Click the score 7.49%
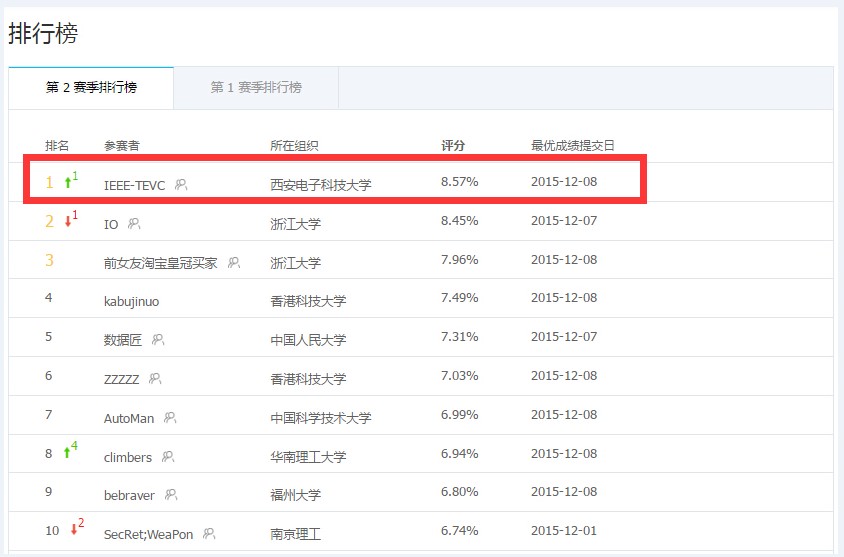This screenshot has width=844, height=557. point(460,298)
